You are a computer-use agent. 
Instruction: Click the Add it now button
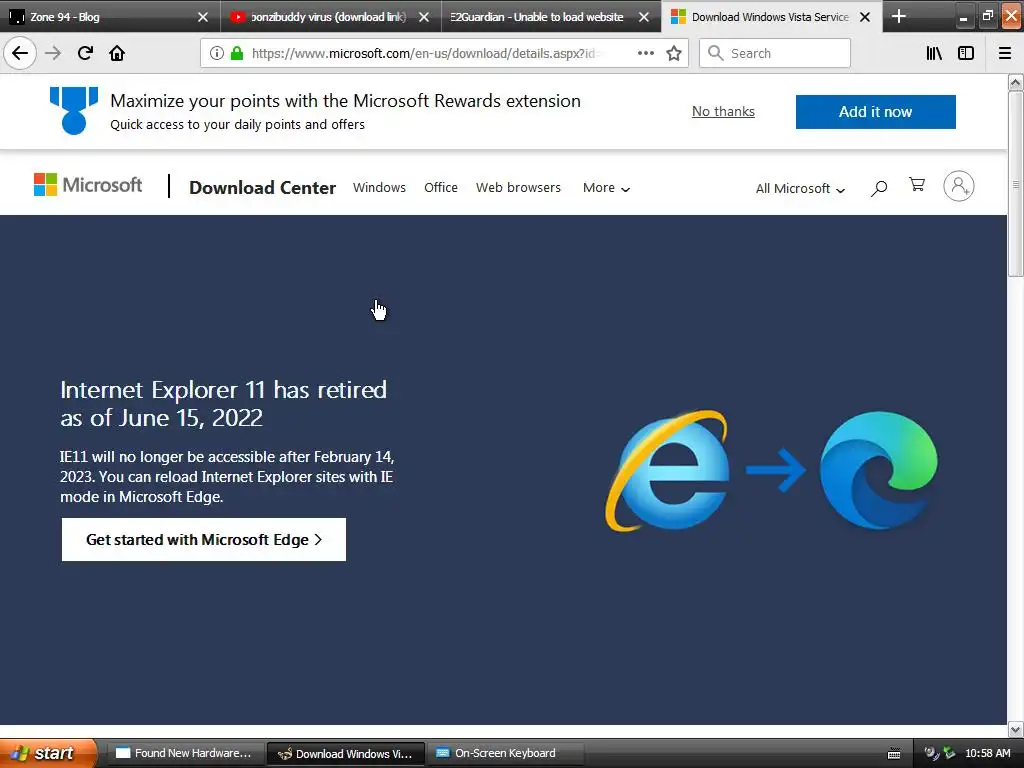pos(875,112)
